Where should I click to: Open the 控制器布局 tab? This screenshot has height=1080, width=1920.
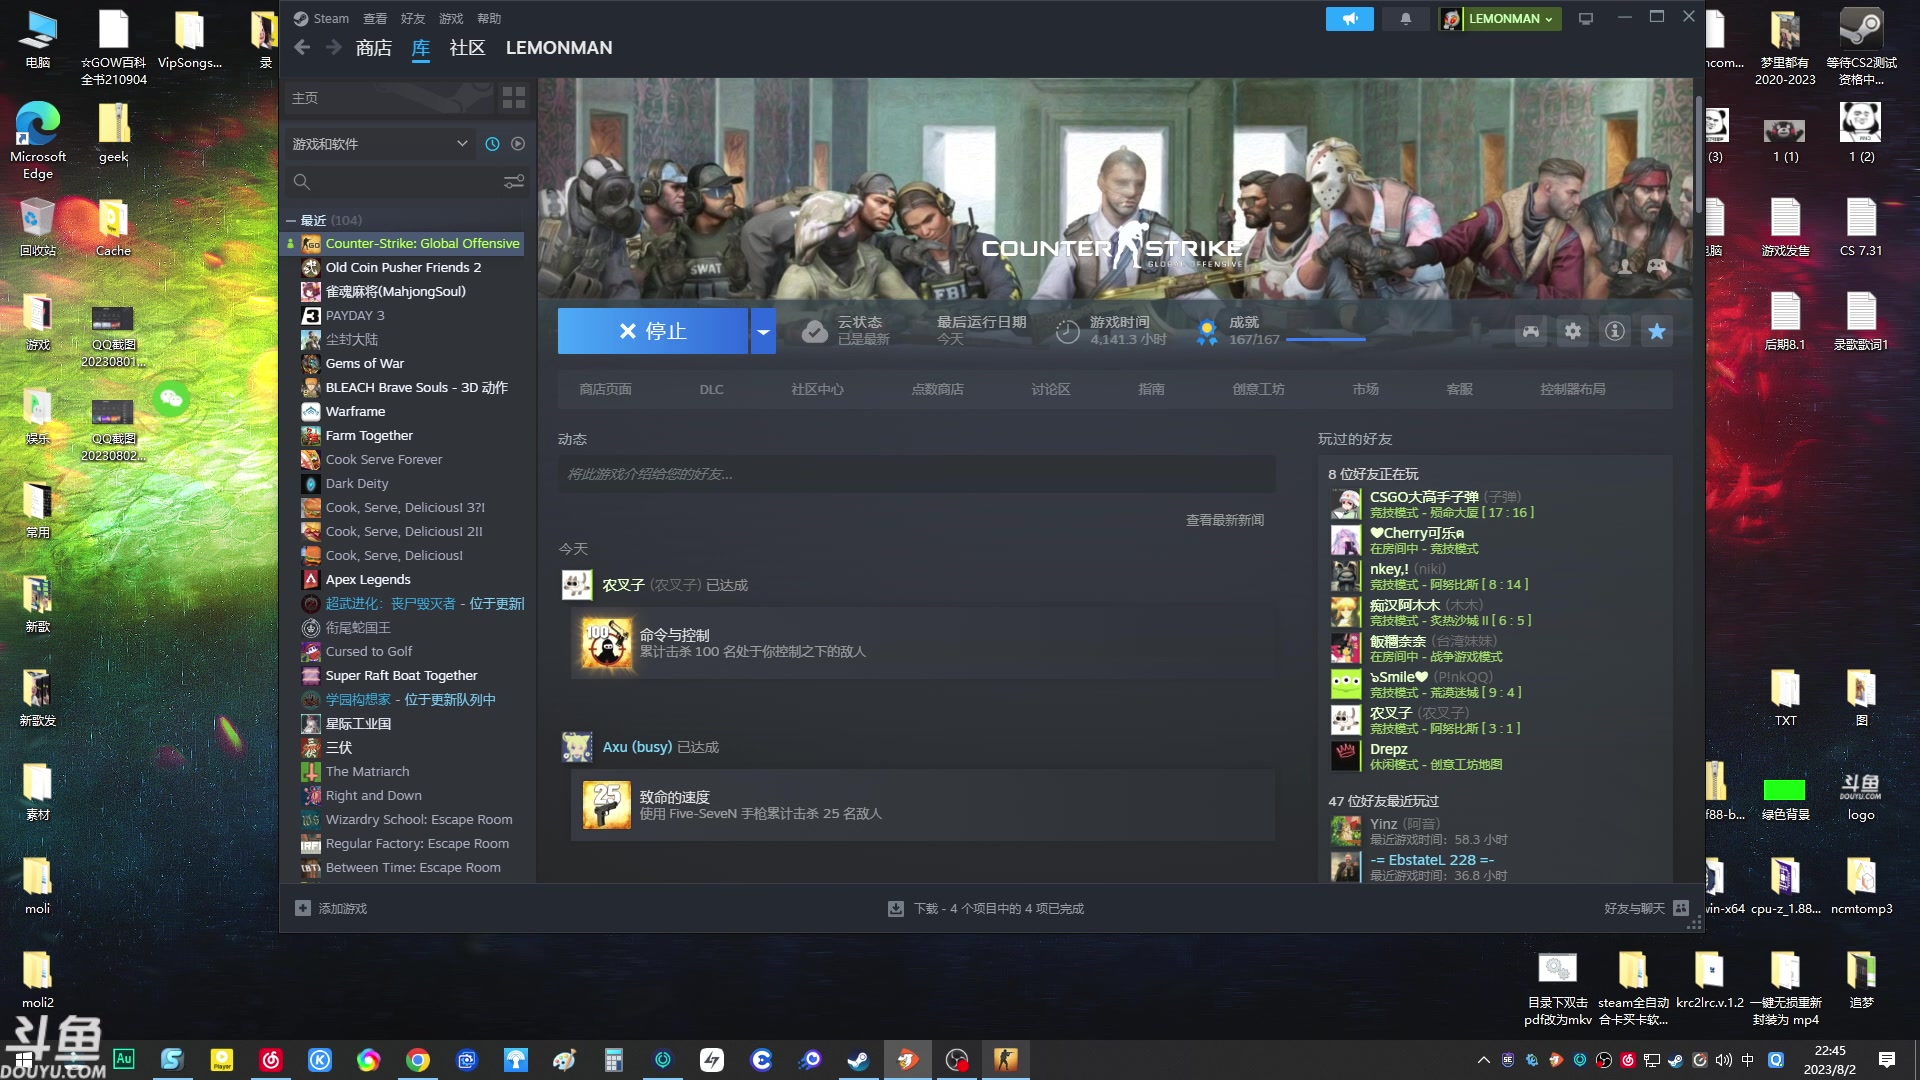(x=1573, y=389)
